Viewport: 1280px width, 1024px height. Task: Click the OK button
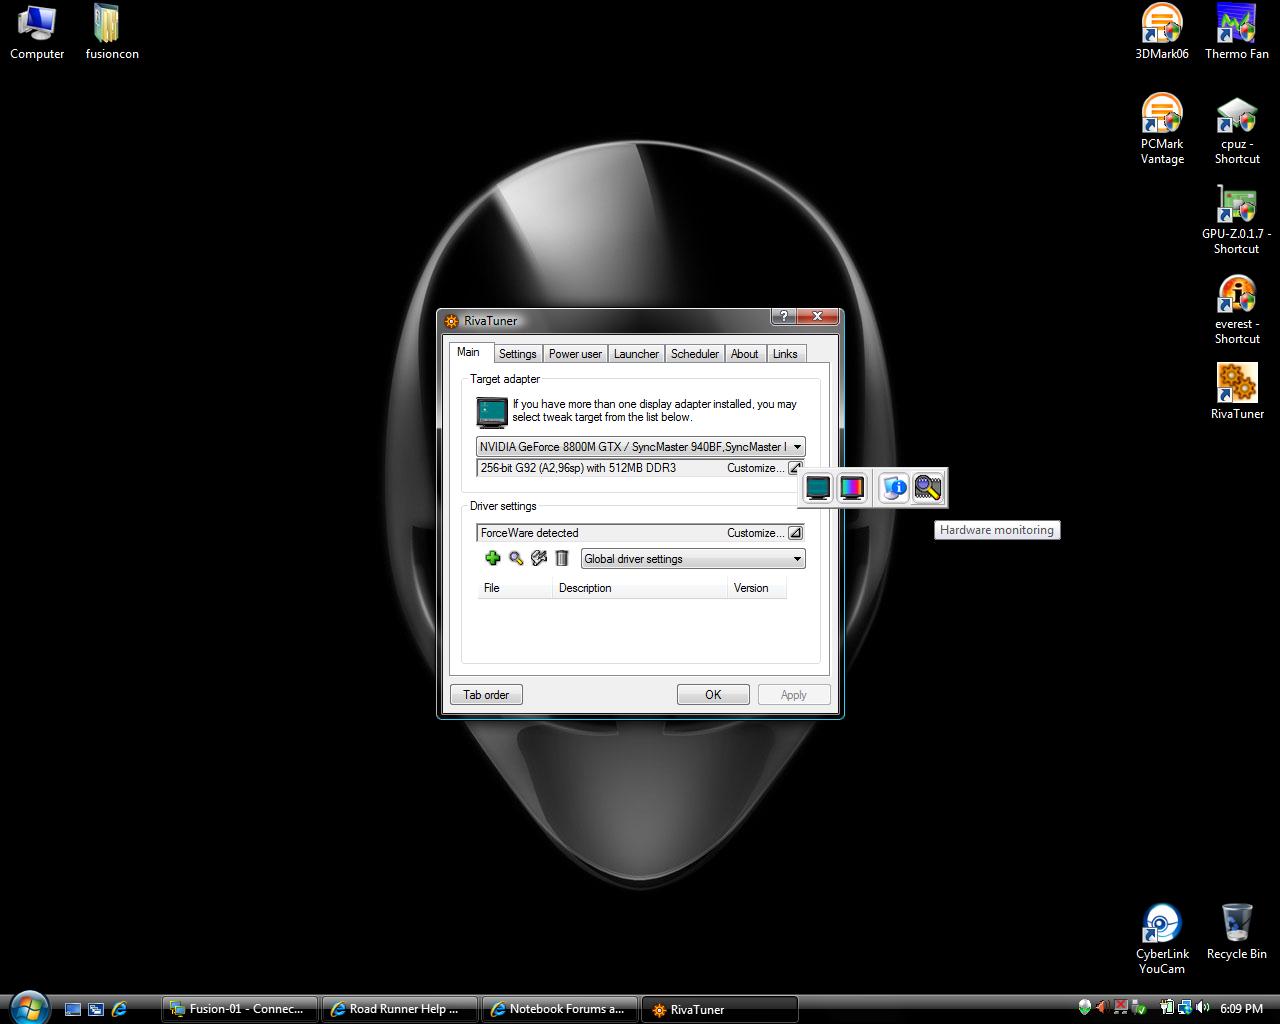click(x=713, y=695)
